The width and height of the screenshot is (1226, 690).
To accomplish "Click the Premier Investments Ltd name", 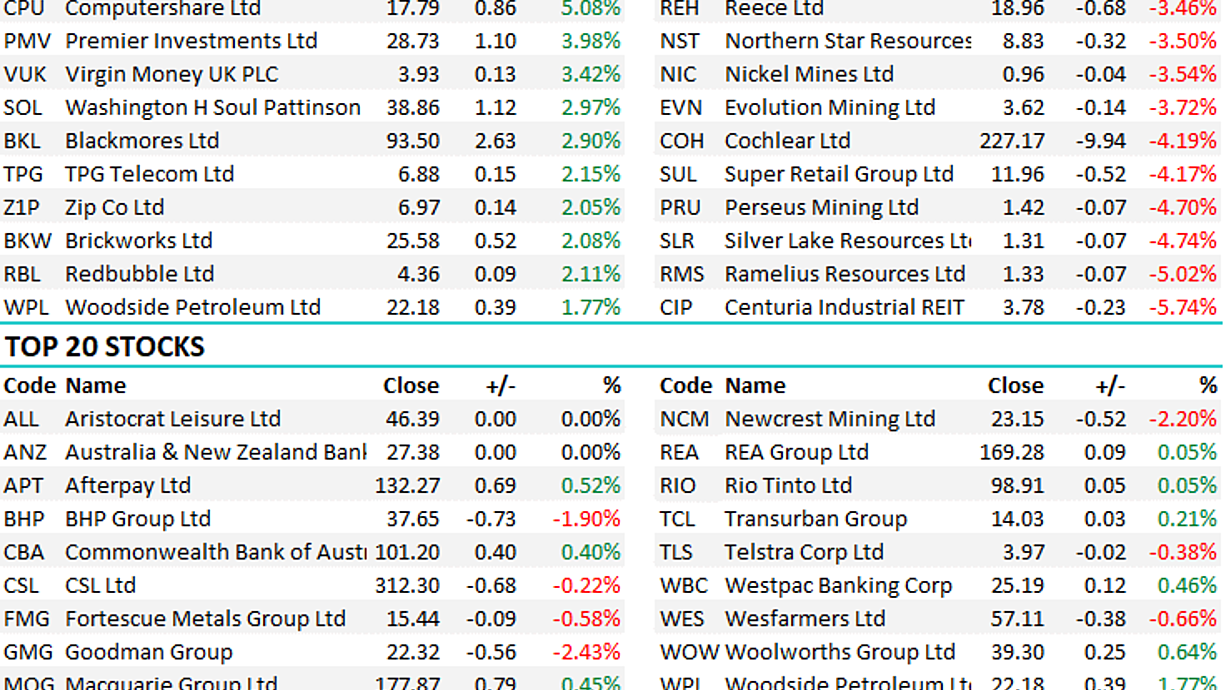I will coord(191,41).
